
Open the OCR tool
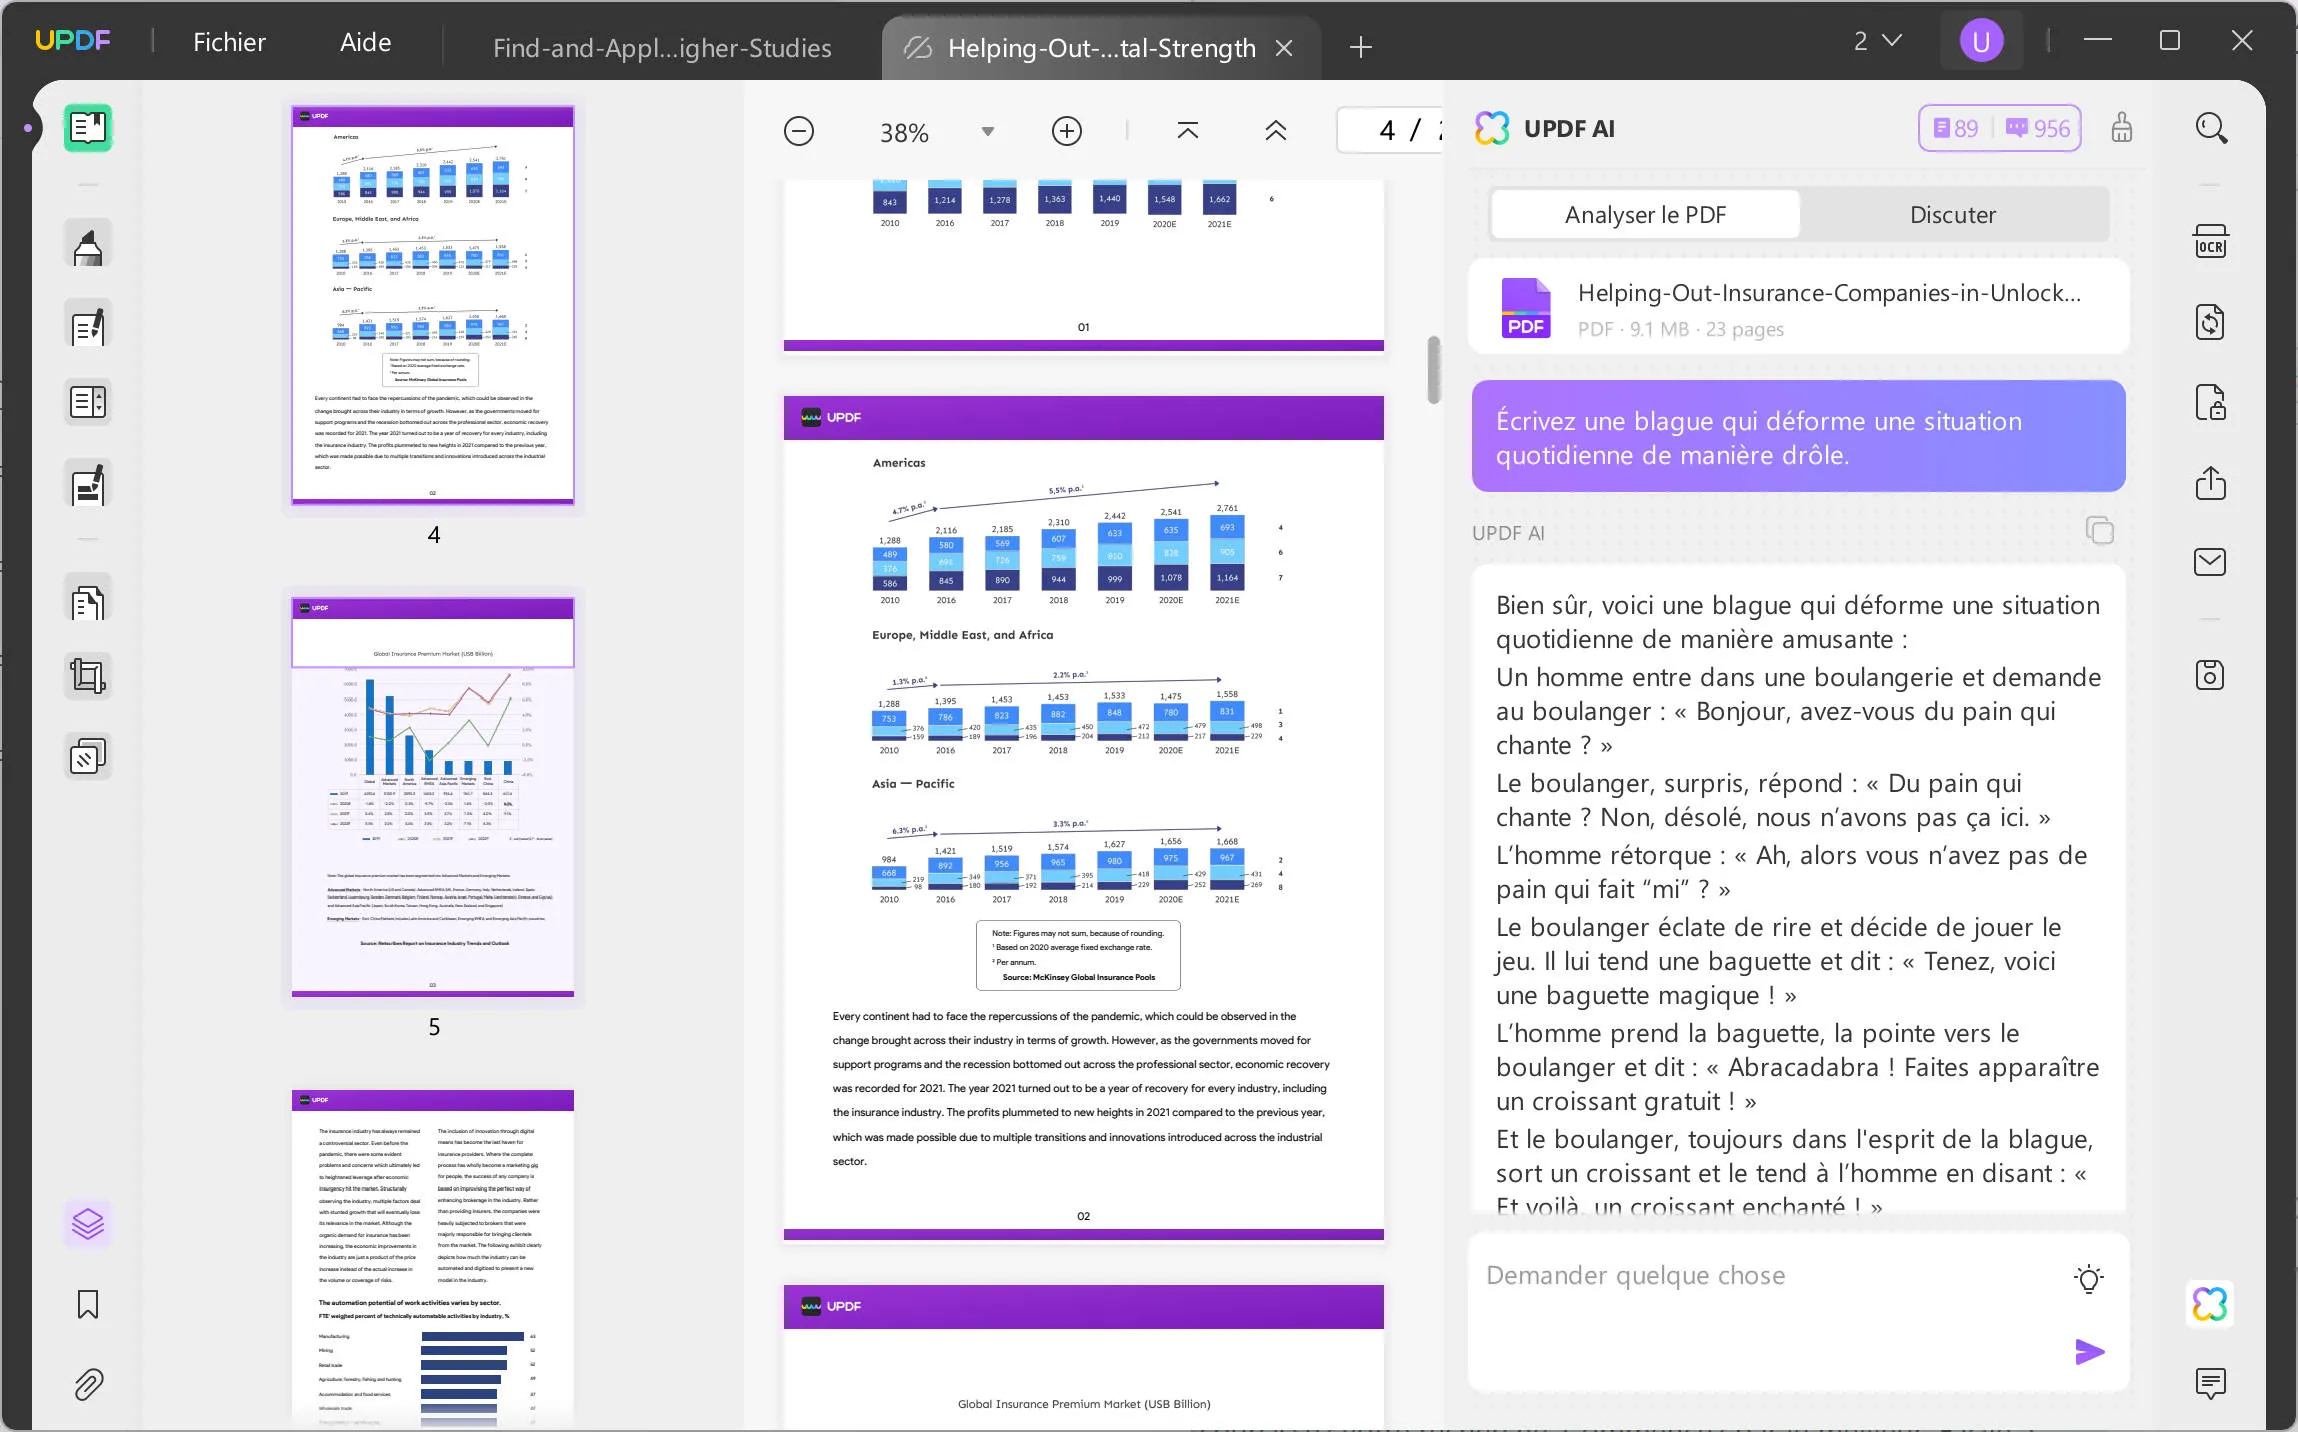(x=2210, y=242)
